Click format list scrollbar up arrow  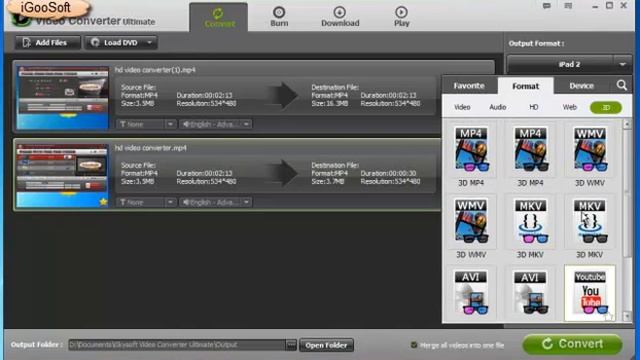coord(627,124)
